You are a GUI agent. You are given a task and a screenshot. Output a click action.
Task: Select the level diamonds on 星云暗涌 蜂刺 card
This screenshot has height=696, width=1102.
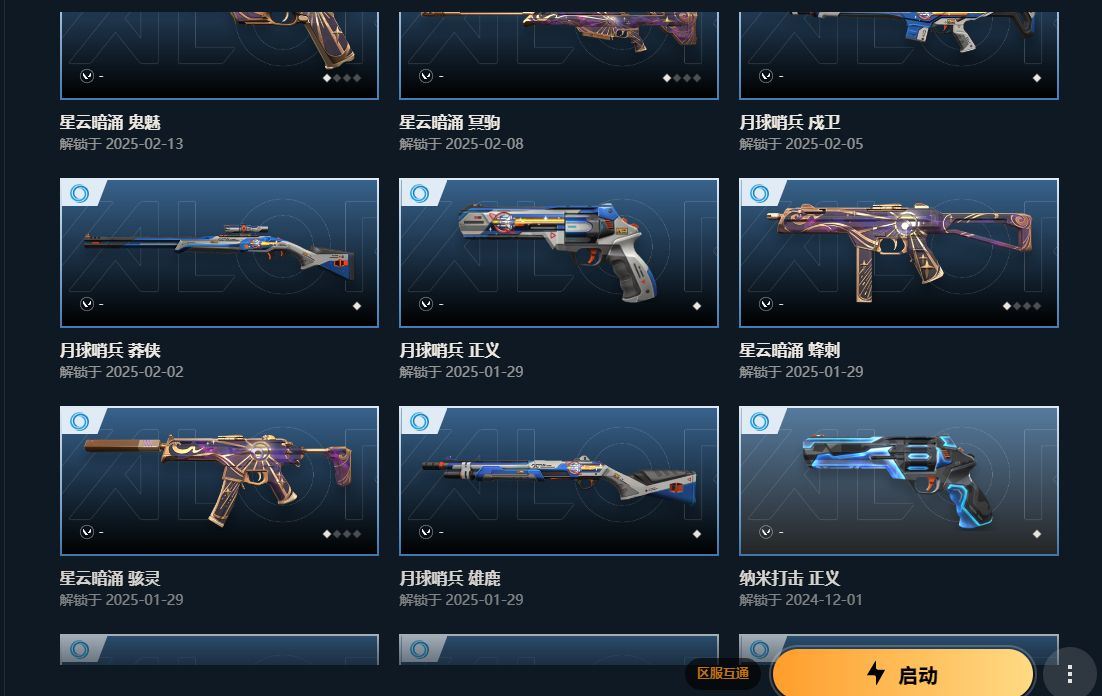pos(1022,306)
